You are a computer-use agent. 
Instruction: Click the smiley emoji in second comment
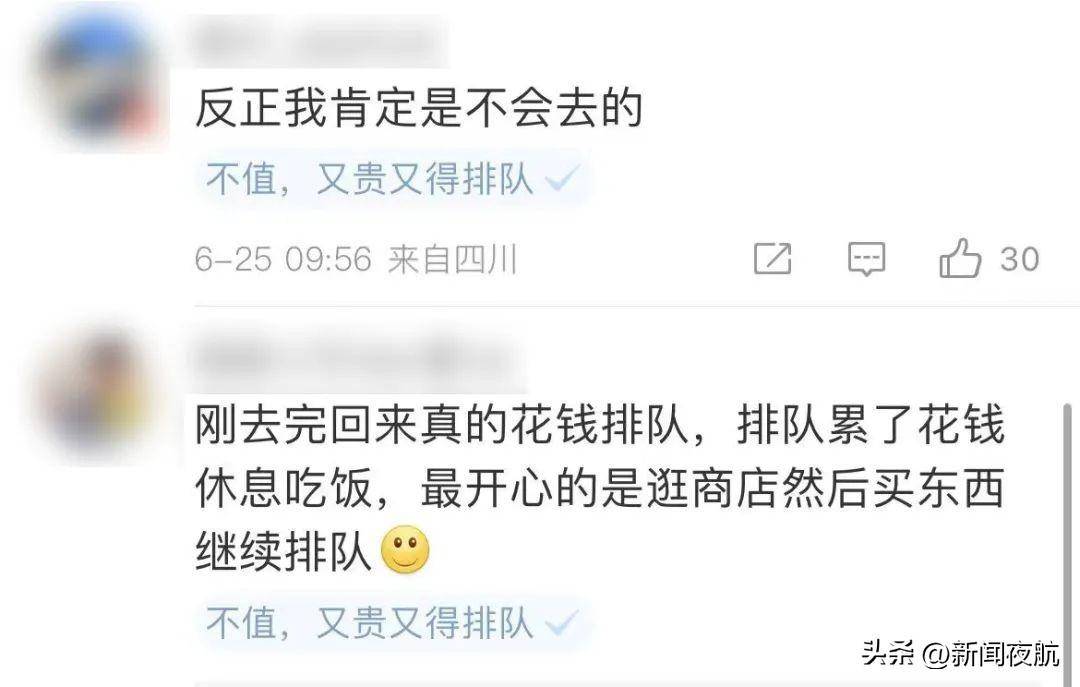[405, 550]
